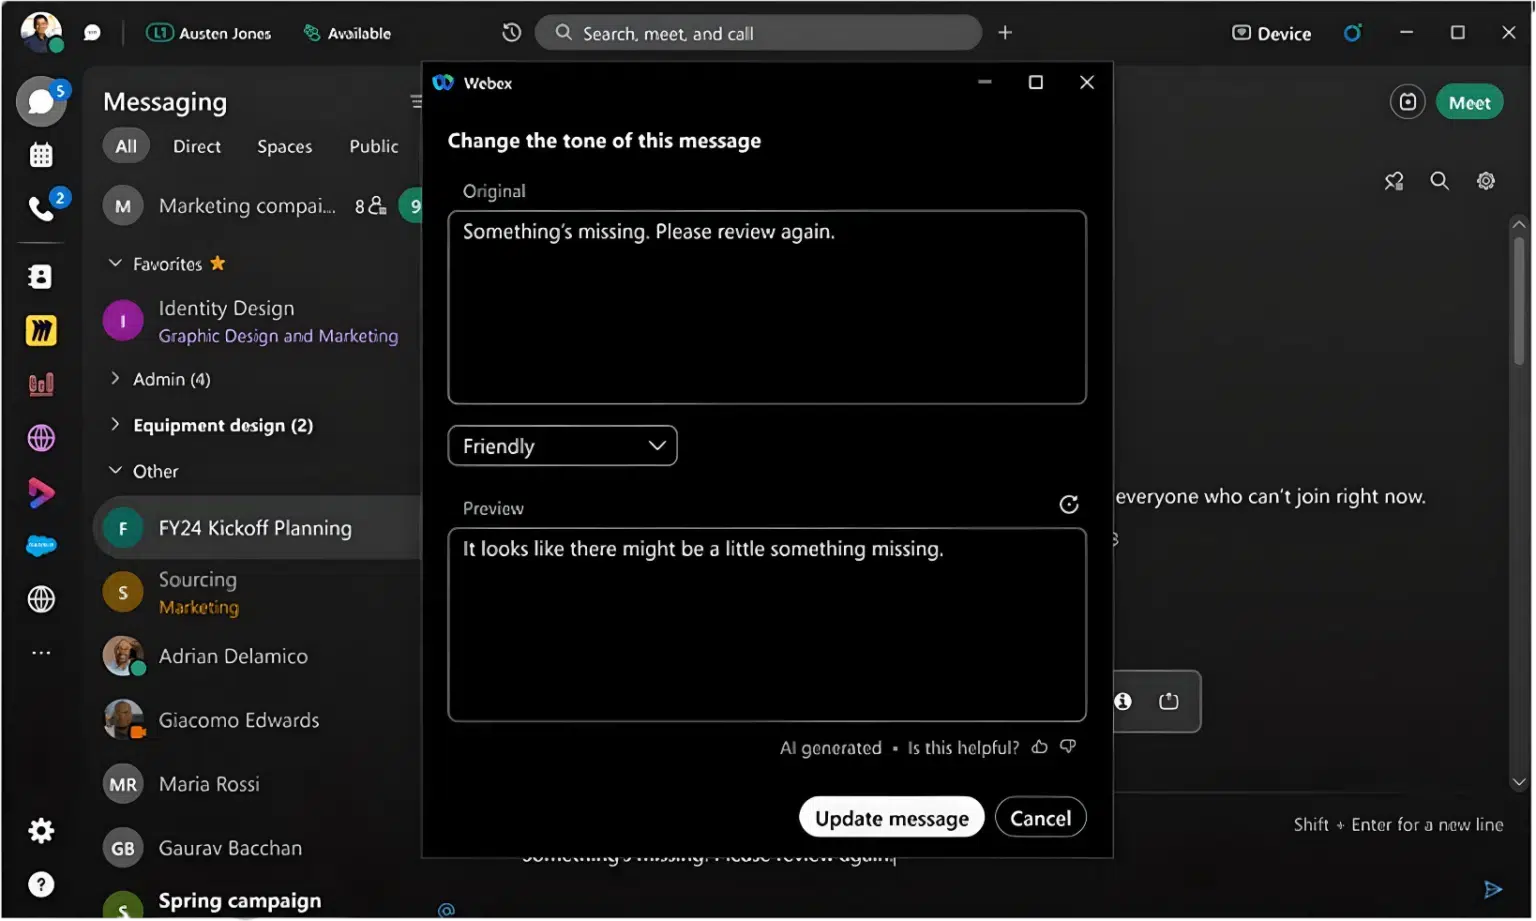The width and height of the screenshot is (1536, 921).
Task: Switch to the Public tab
Action: (x=374, y=146)
